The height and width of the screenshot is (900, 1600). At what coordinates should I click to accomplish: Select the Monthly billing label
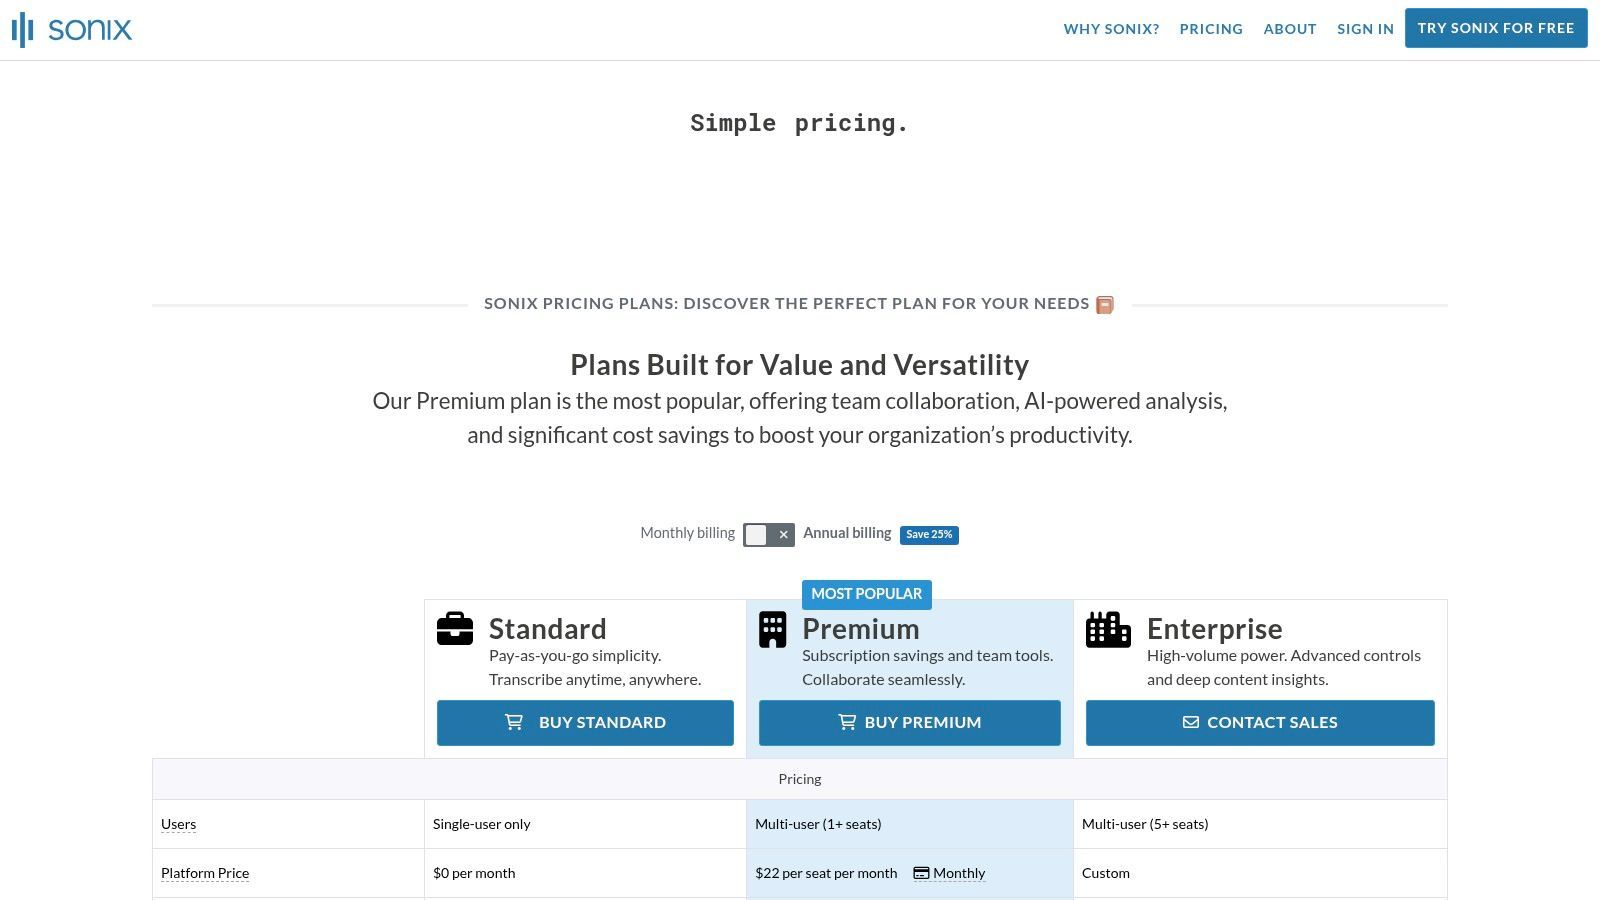687,533
